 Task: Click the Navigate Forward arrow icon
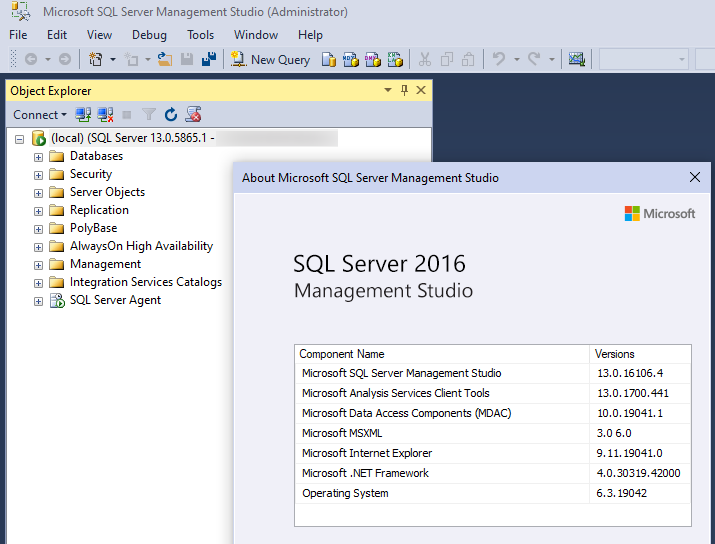tap(65, 59)
